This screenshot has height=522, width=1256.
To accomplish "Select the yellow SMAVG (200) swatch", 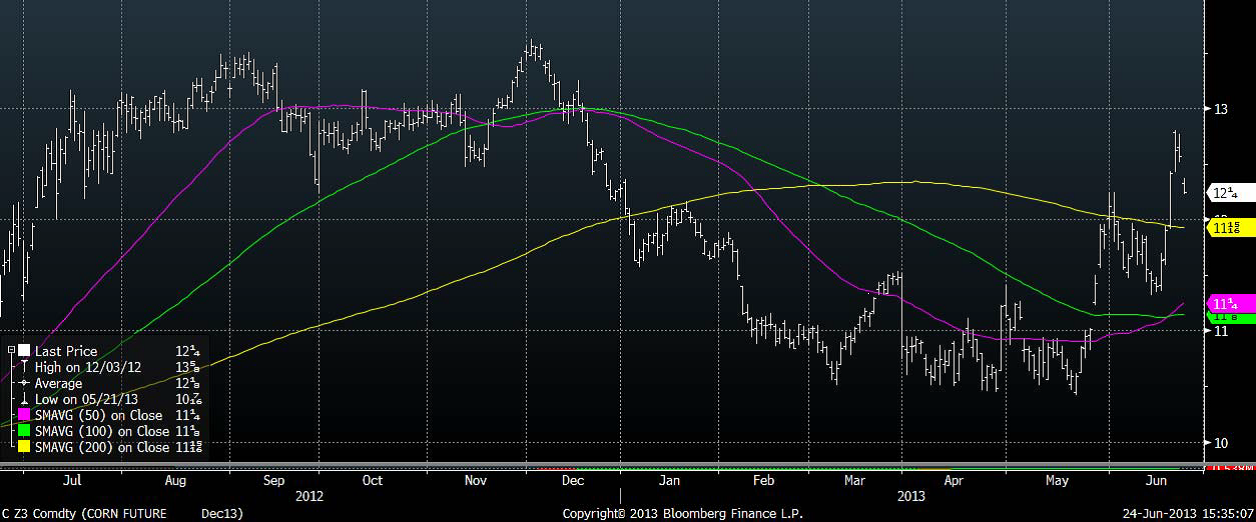I will 25,447.
